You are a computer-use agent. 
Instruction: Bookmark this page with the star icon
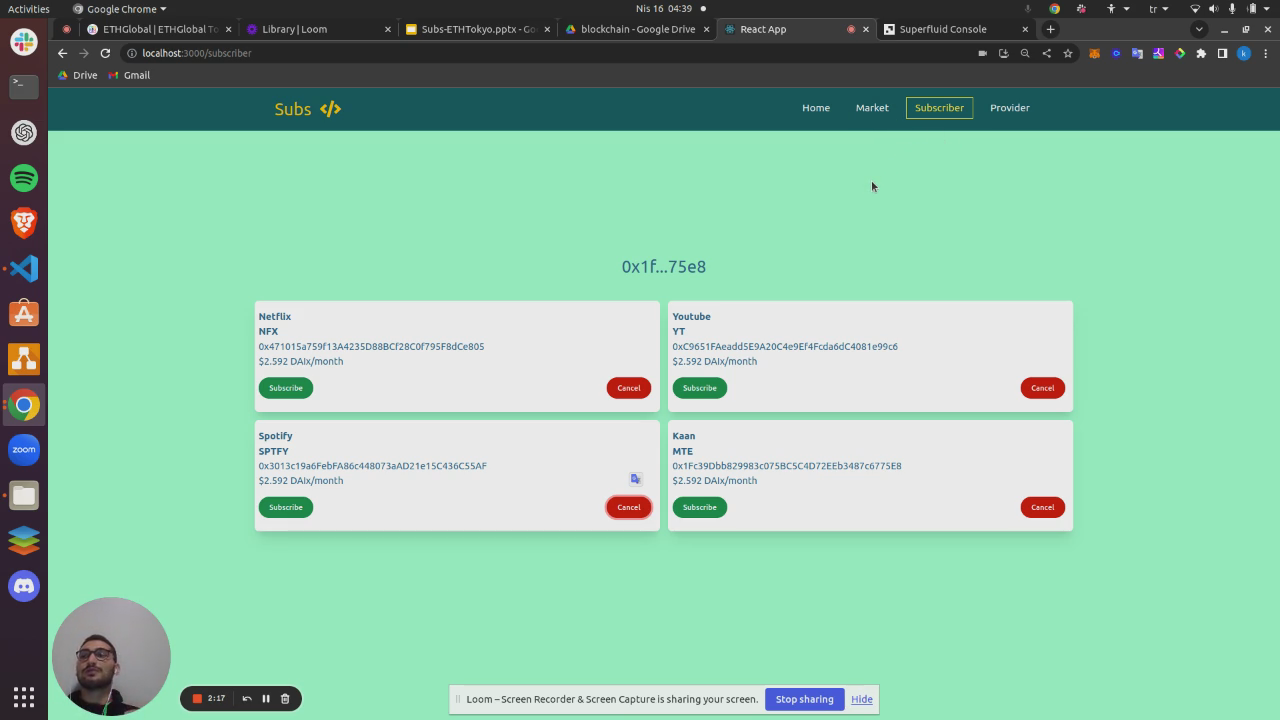tap(1068, 53)
